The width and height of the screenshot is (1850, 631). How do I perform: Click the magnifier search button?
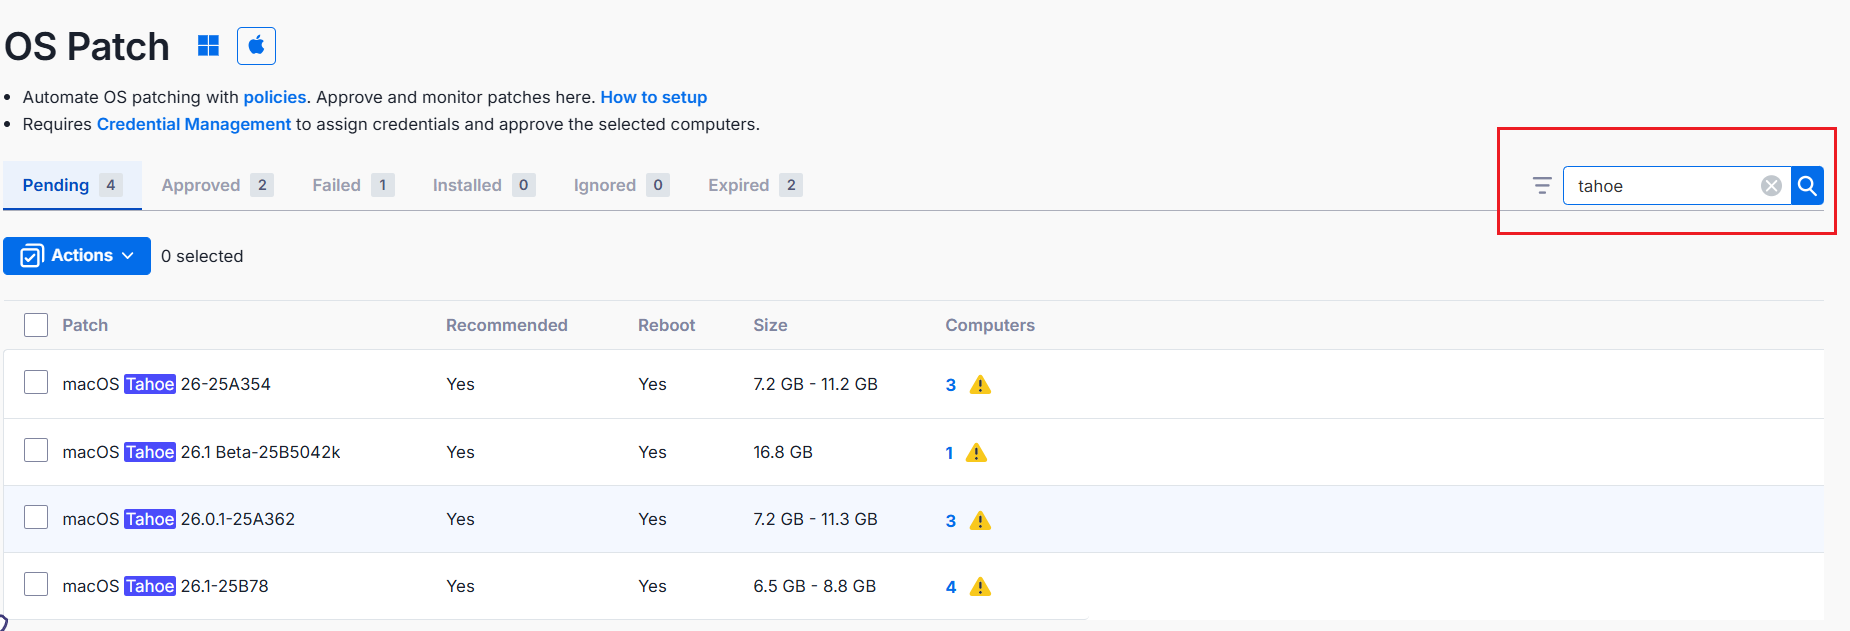click(1807, 186)
